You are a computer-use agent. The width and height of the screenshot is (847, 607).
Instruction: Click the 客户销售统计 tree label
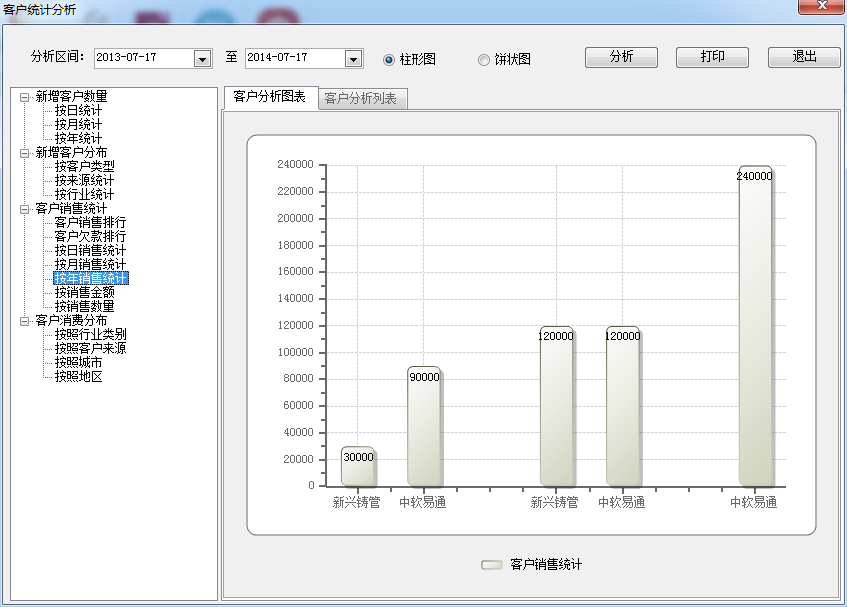pyautogui.click(x=71, y=208)
